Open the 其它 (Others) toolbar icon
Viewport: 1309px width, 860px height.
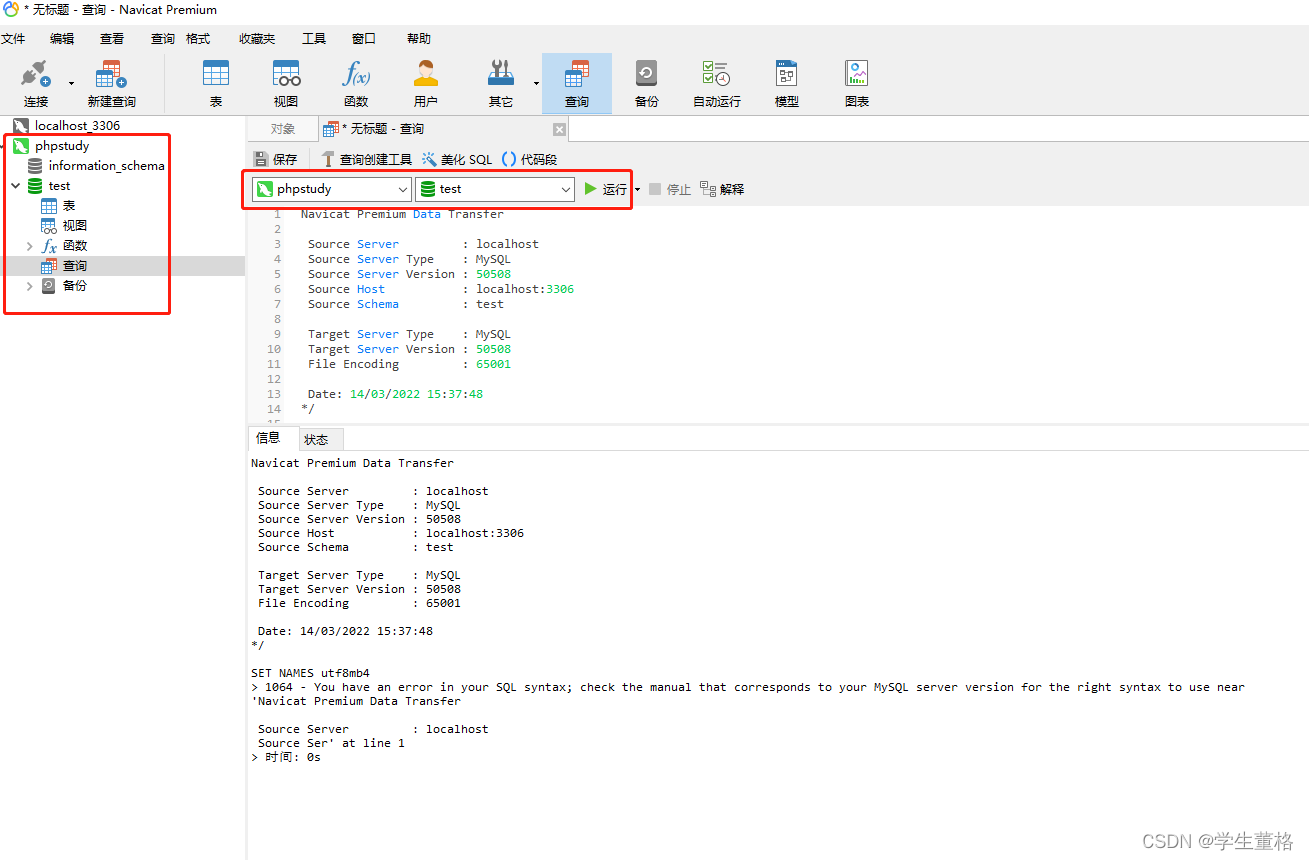click(501, 82)
